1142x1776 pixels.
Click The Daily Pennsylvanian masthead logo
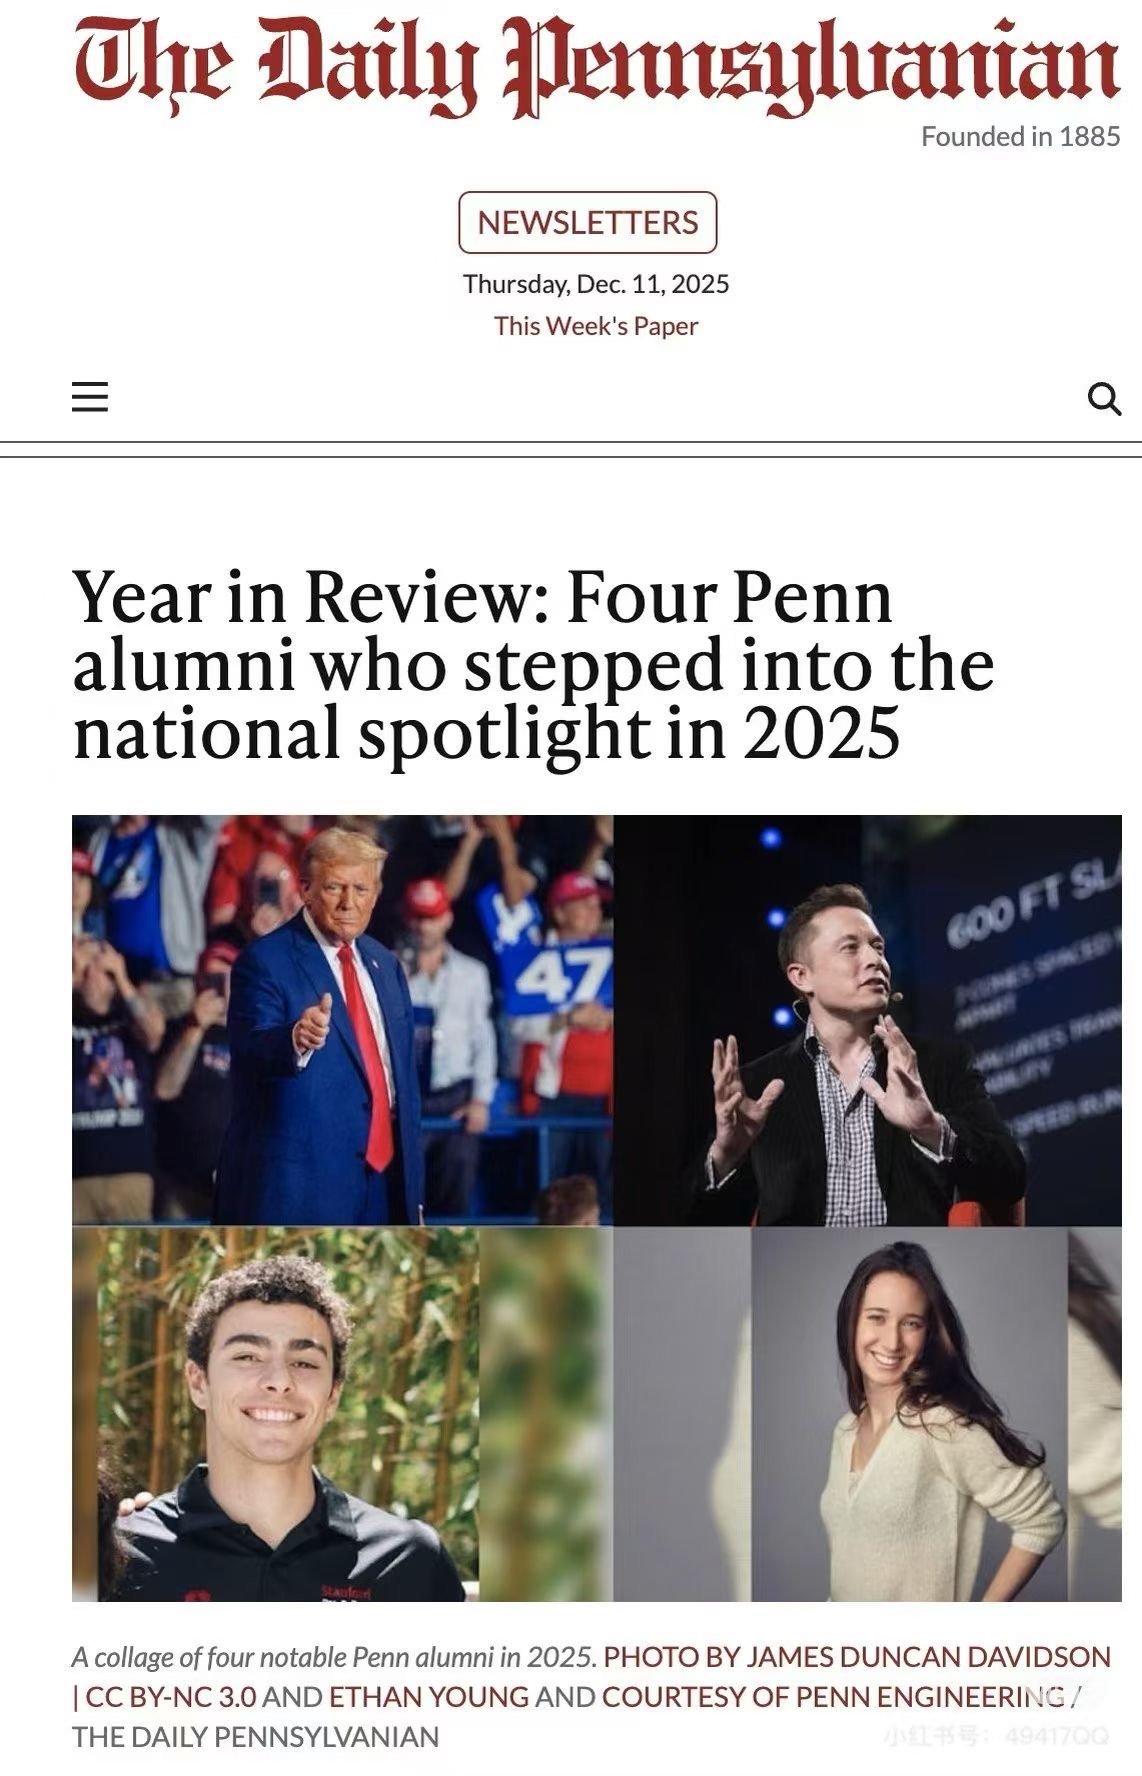point(596,66)
